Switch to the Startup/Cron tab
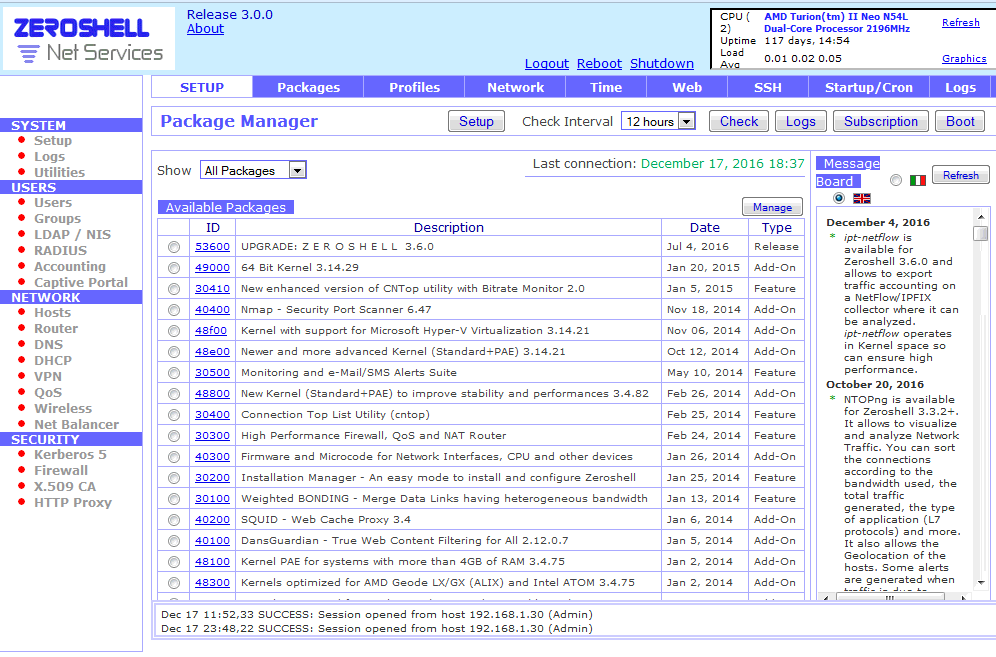This screenshot has height=657, width=996. pyautogui.click(x=868, y=87)
